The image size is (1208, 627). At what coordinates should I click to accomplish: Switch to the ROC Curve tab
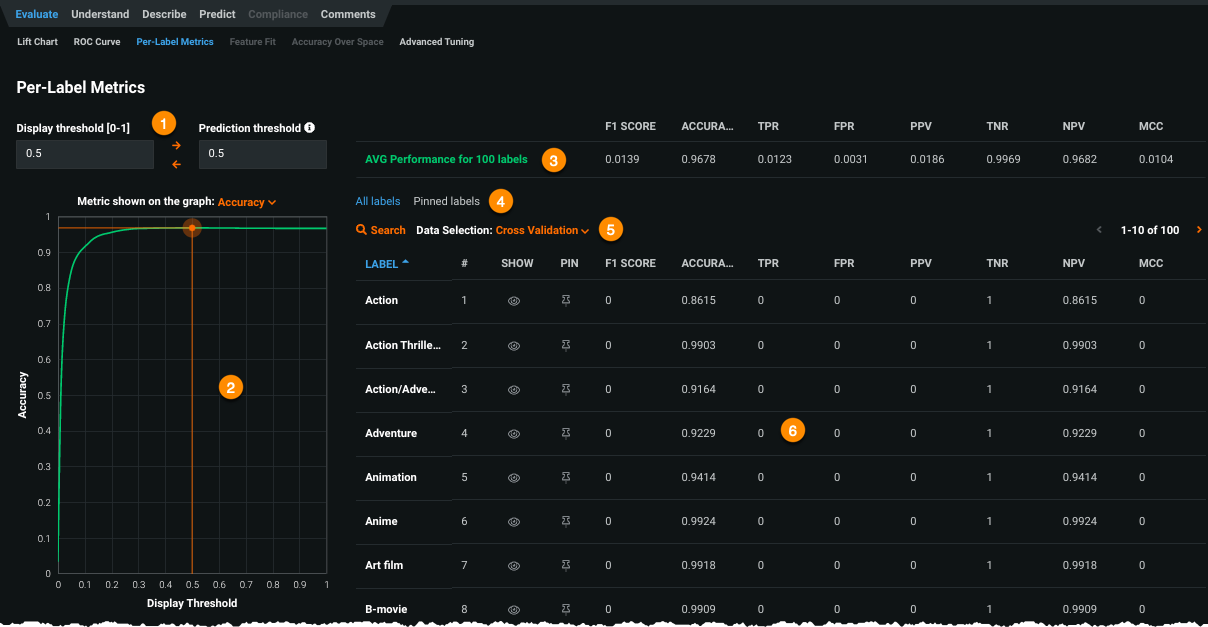(97, 42)
